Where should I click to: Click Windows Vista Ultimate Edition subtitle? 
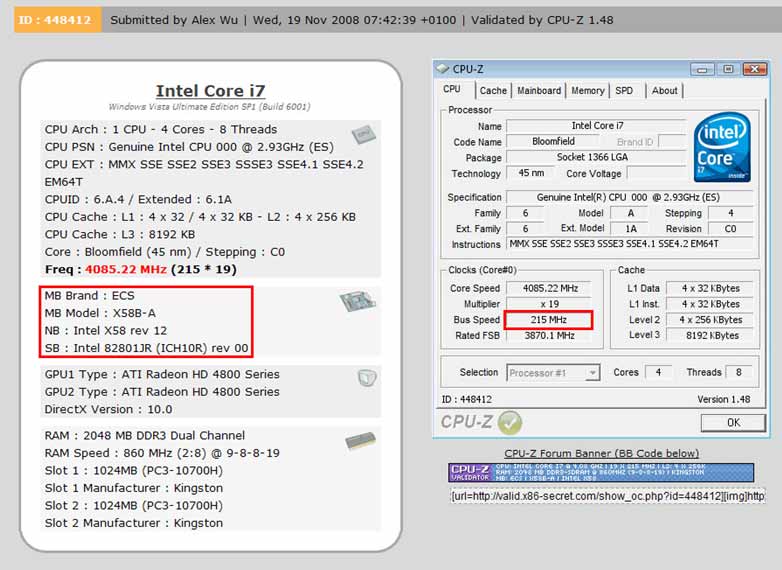(x=209, y=107)
